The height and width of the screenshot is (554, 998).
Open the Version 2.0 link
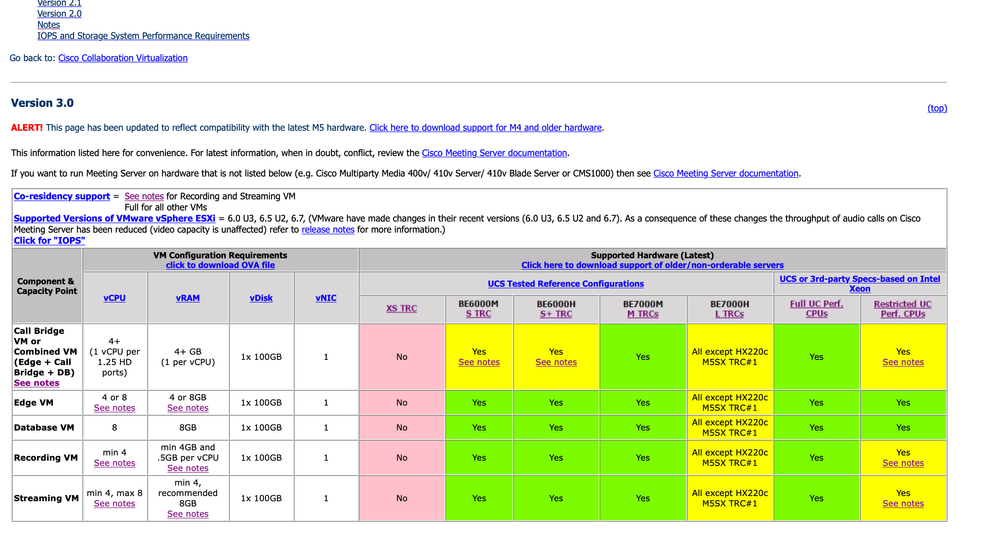pyautogui.click(x=59, y=13)
